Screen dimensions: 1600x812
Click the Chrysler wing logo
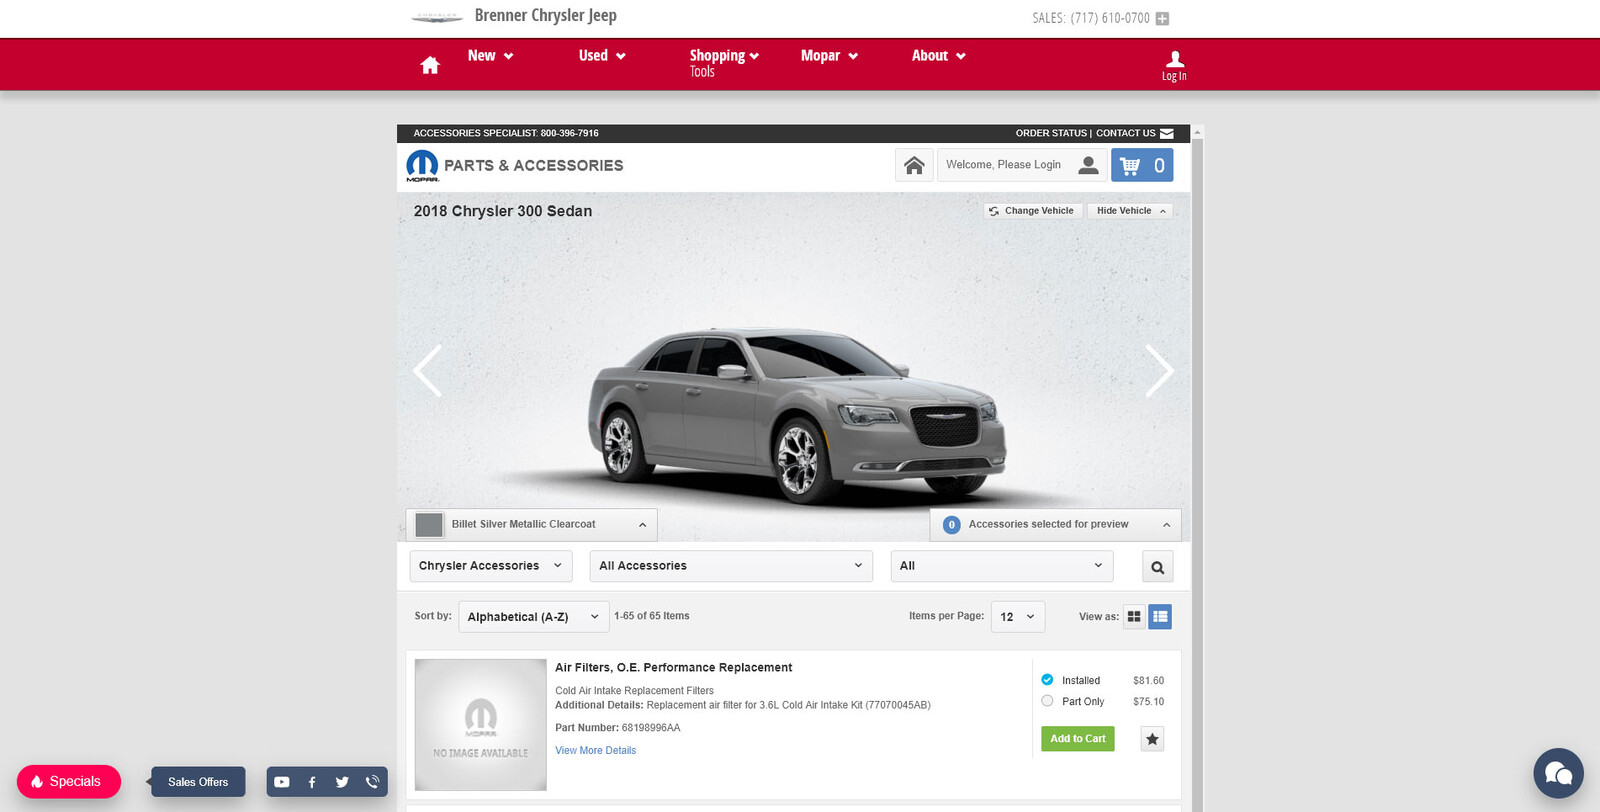point(437,17)
